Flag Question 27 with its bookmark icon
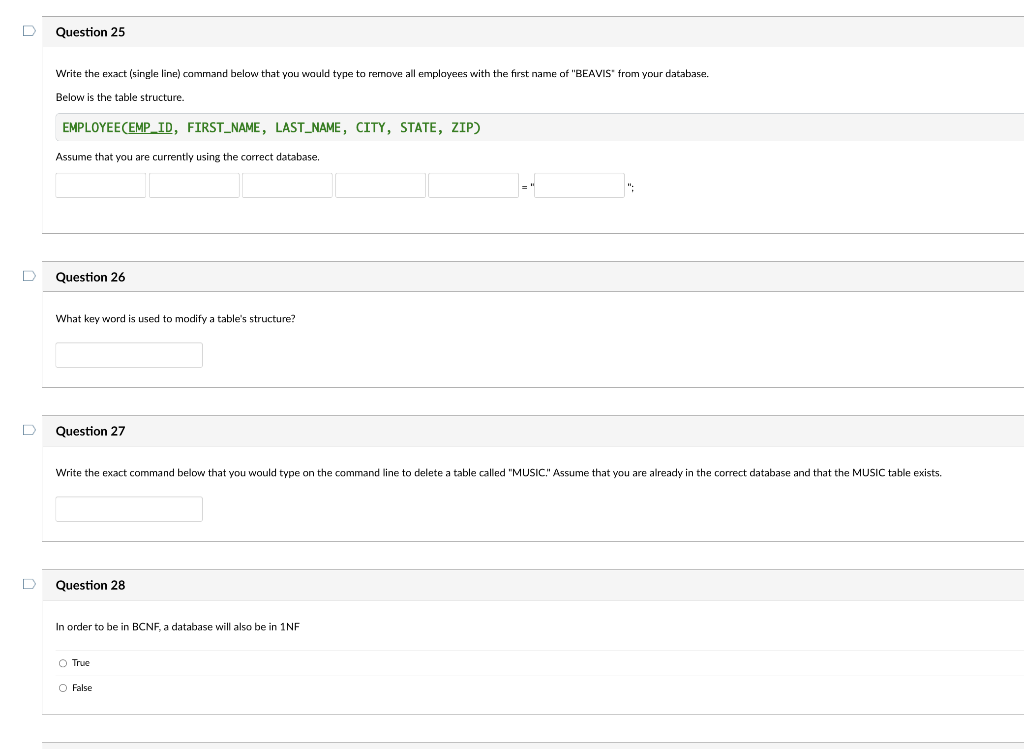 [x=29, y=430]
